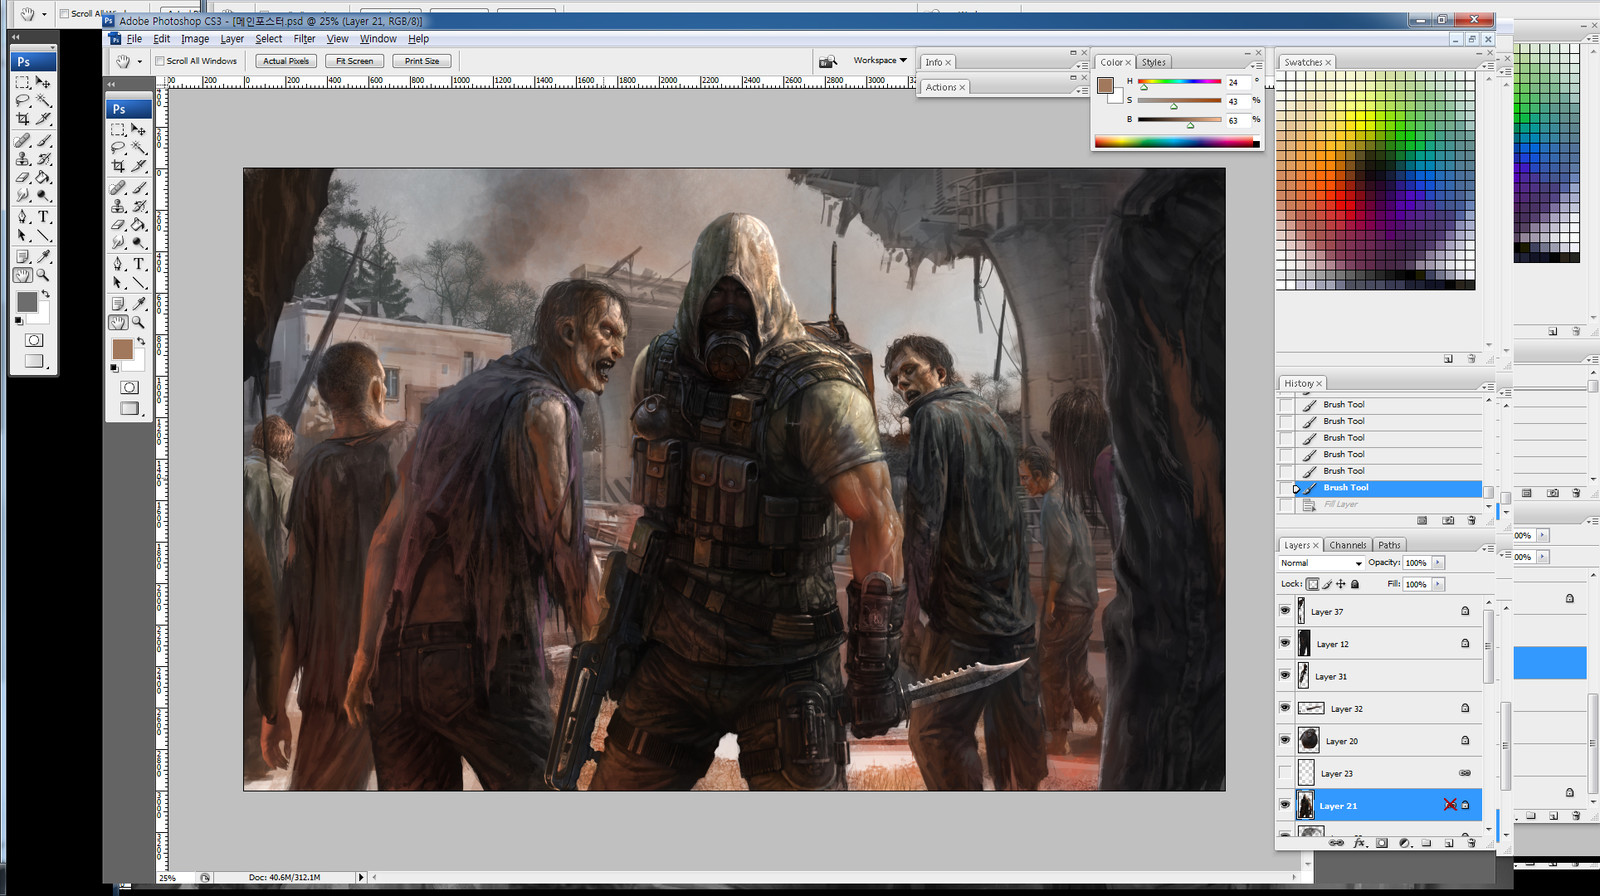This screenshot has height=896, width=1600.
Task: Select the Brush tool in the front toolbox
Action: [x=138, y=188]
